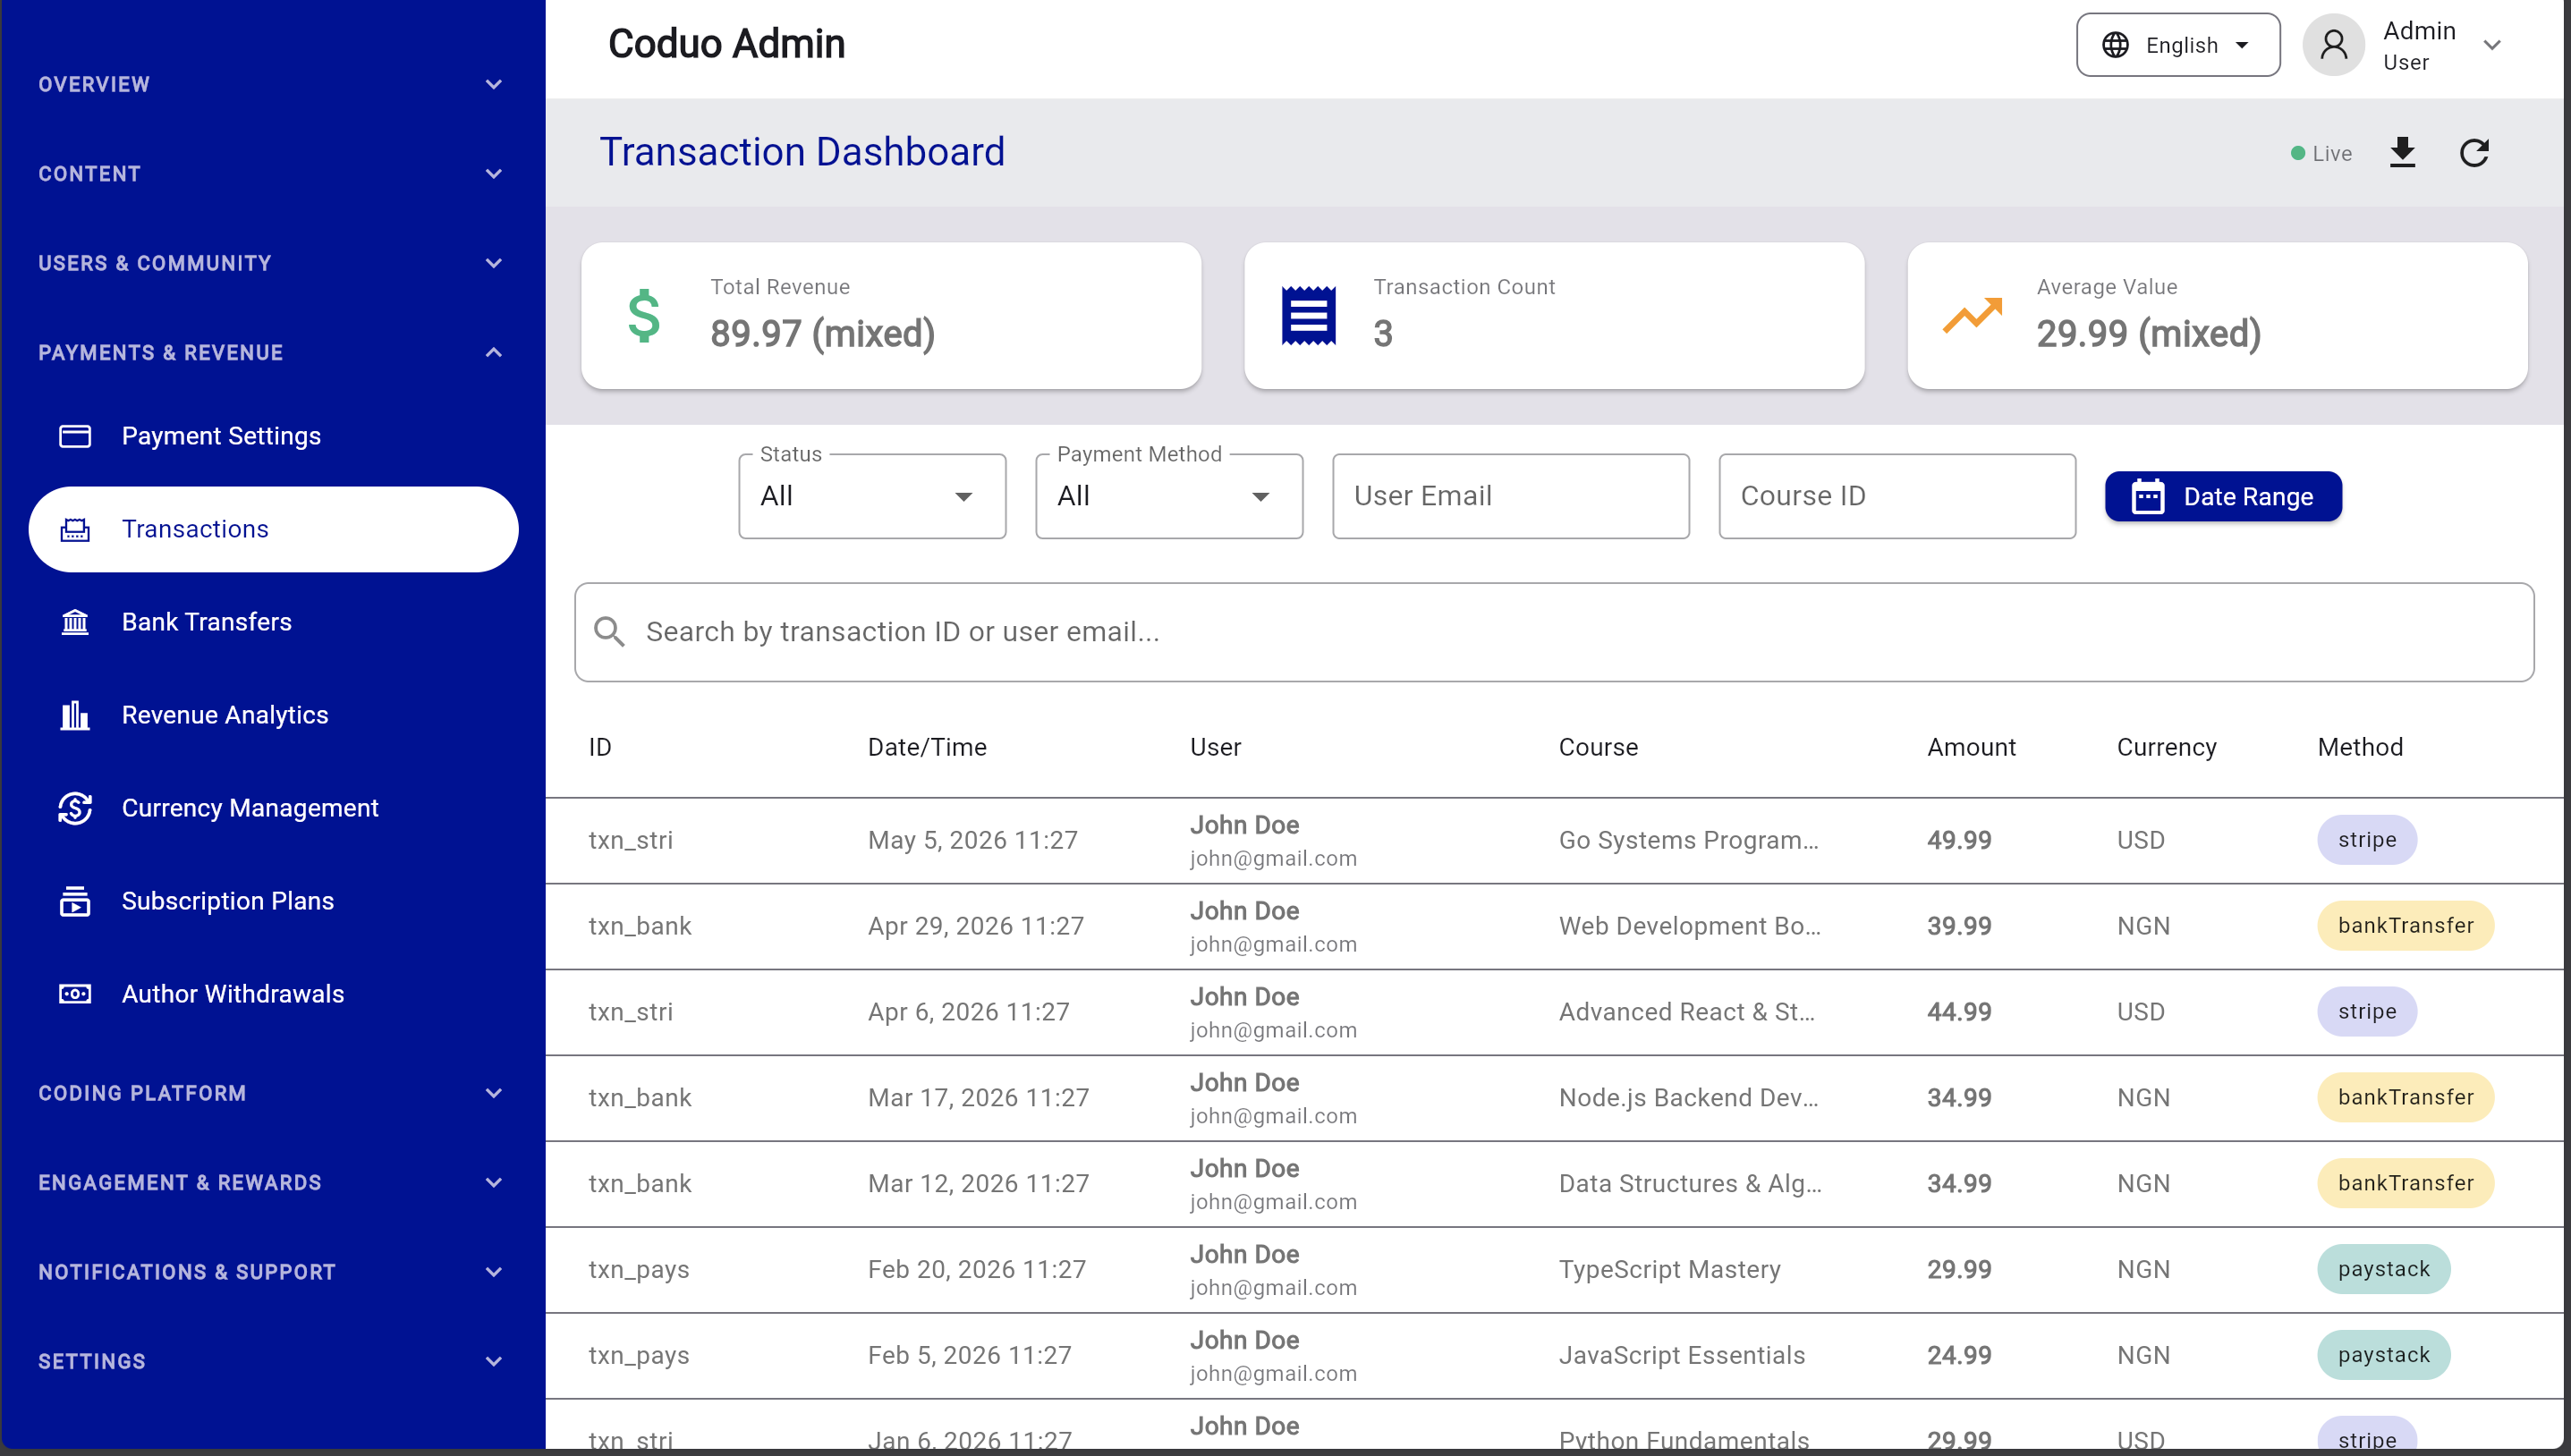Go to Bank Transfers

(273, 622)
